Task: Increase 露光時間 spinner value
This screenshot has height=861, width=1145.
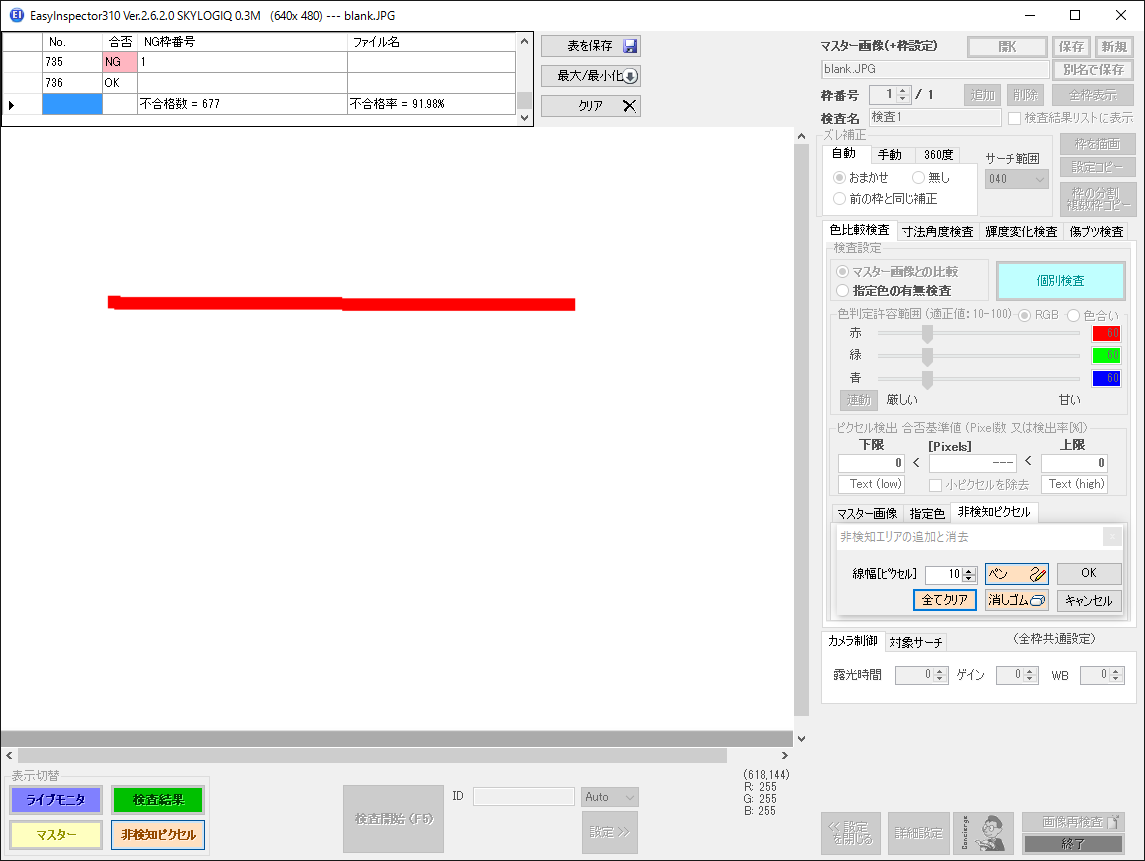Action: click(941, 671)
